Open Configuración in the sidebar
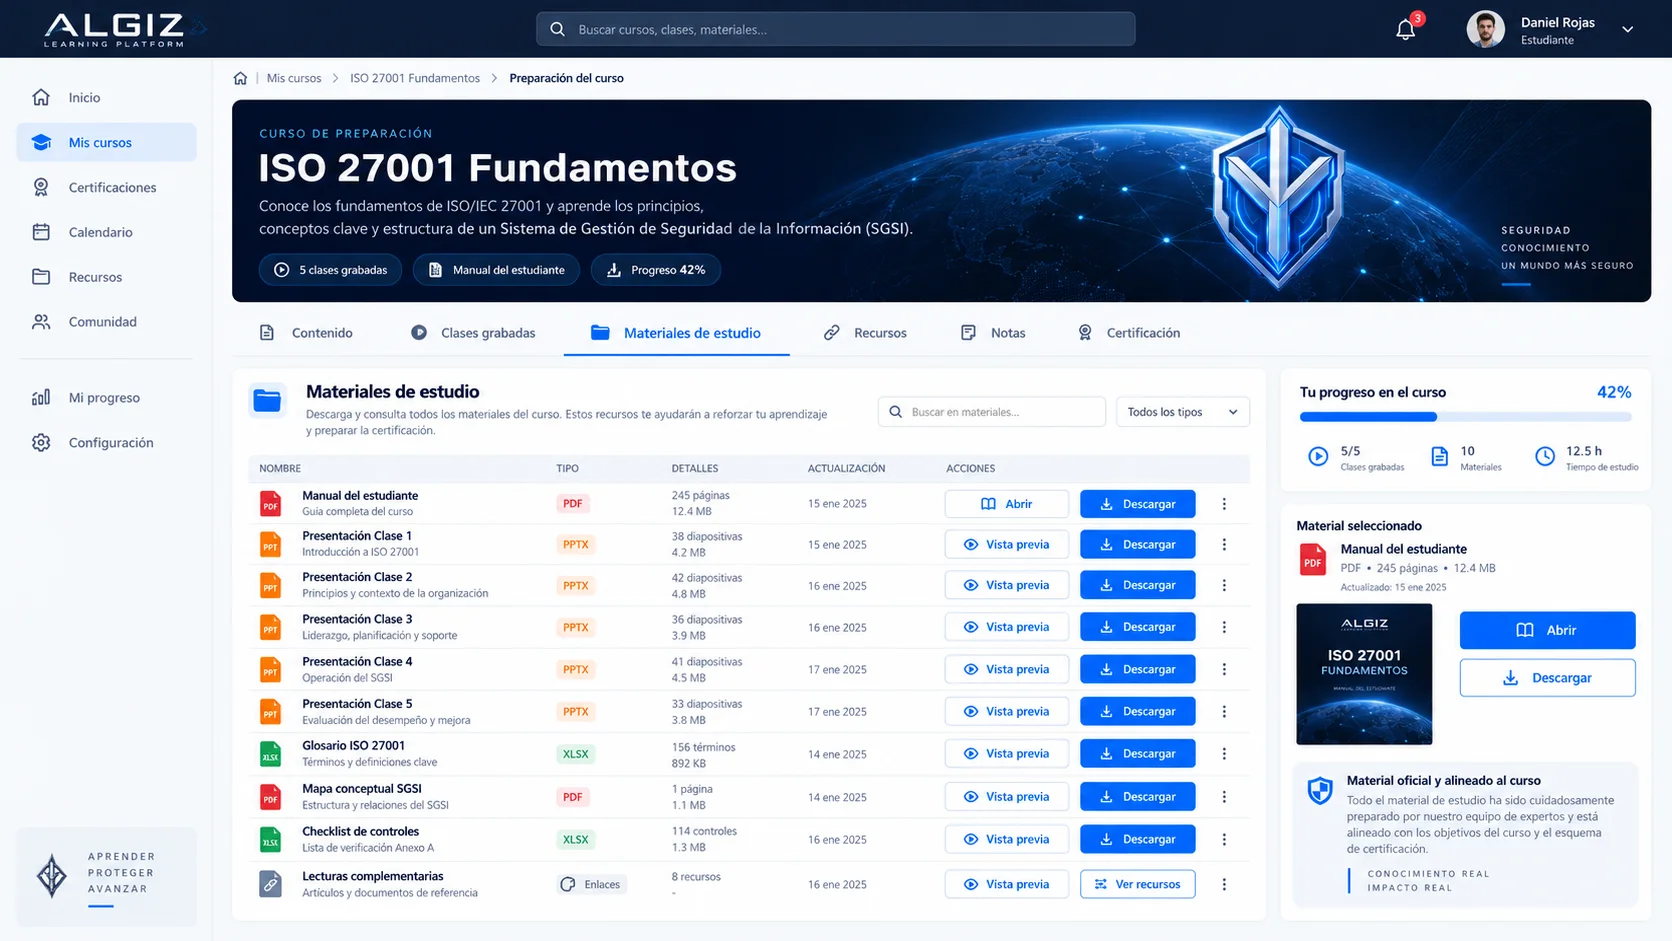Image resolution: width=1672 pixels, height=941 pixels. [106, 442]
